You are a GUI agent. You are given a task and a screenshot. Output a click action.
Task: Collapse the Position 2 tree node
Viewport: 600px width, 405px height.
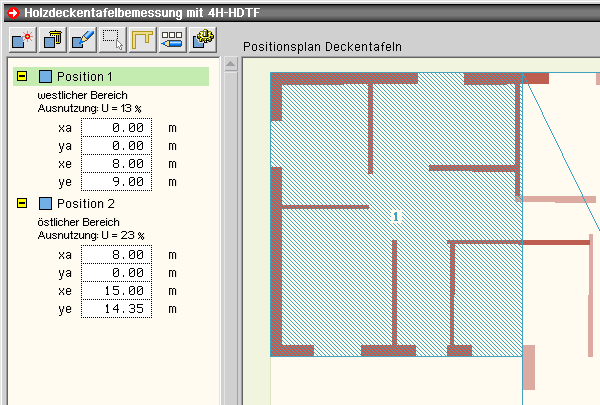click(x=22, y=204)
